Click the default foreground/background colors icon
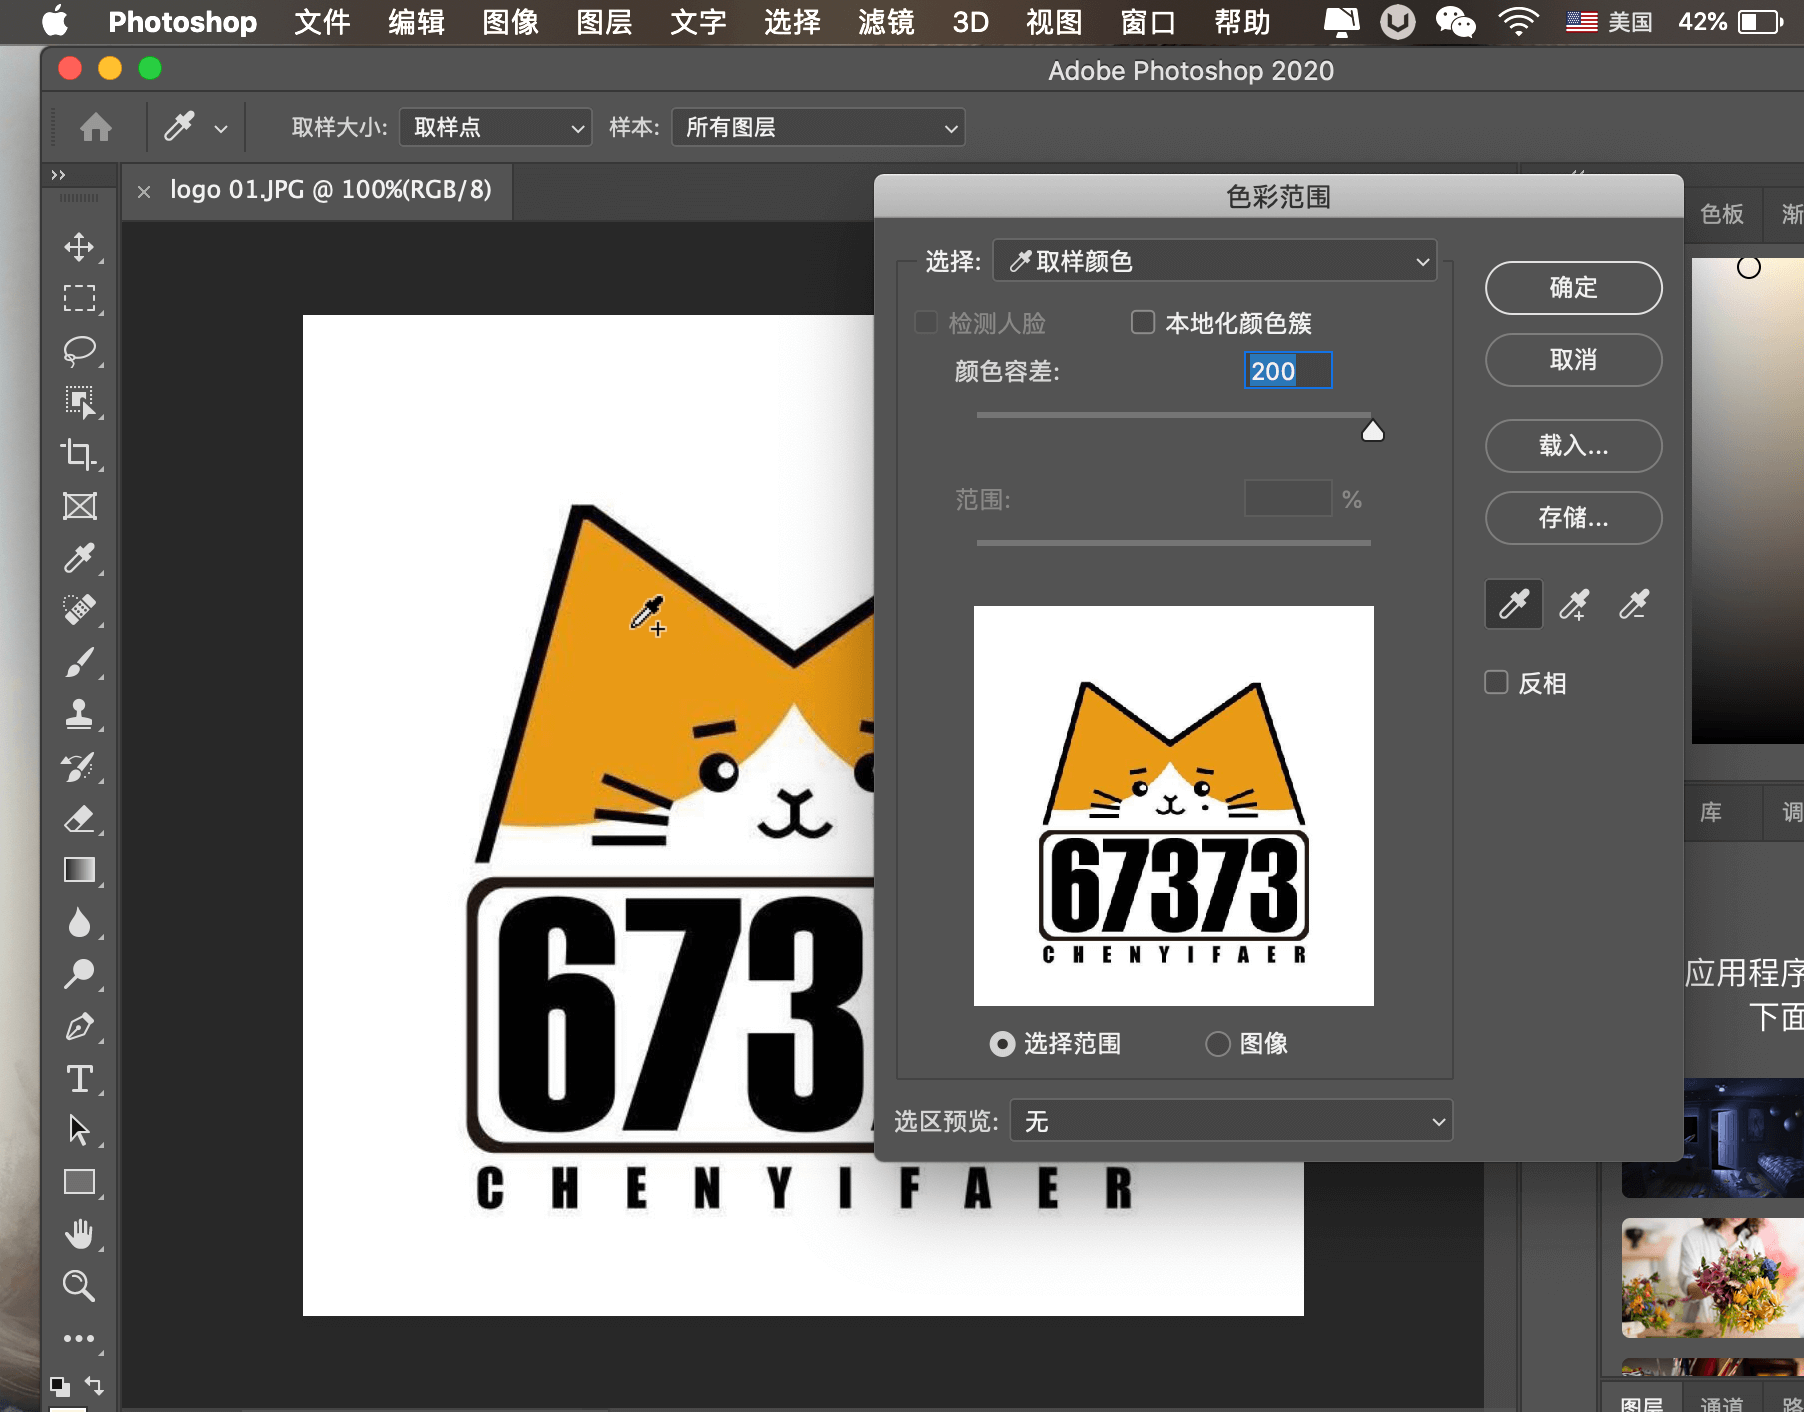Image resolution: width=1804 pixels, height=1412 pixels. [x=60, y=1386]
